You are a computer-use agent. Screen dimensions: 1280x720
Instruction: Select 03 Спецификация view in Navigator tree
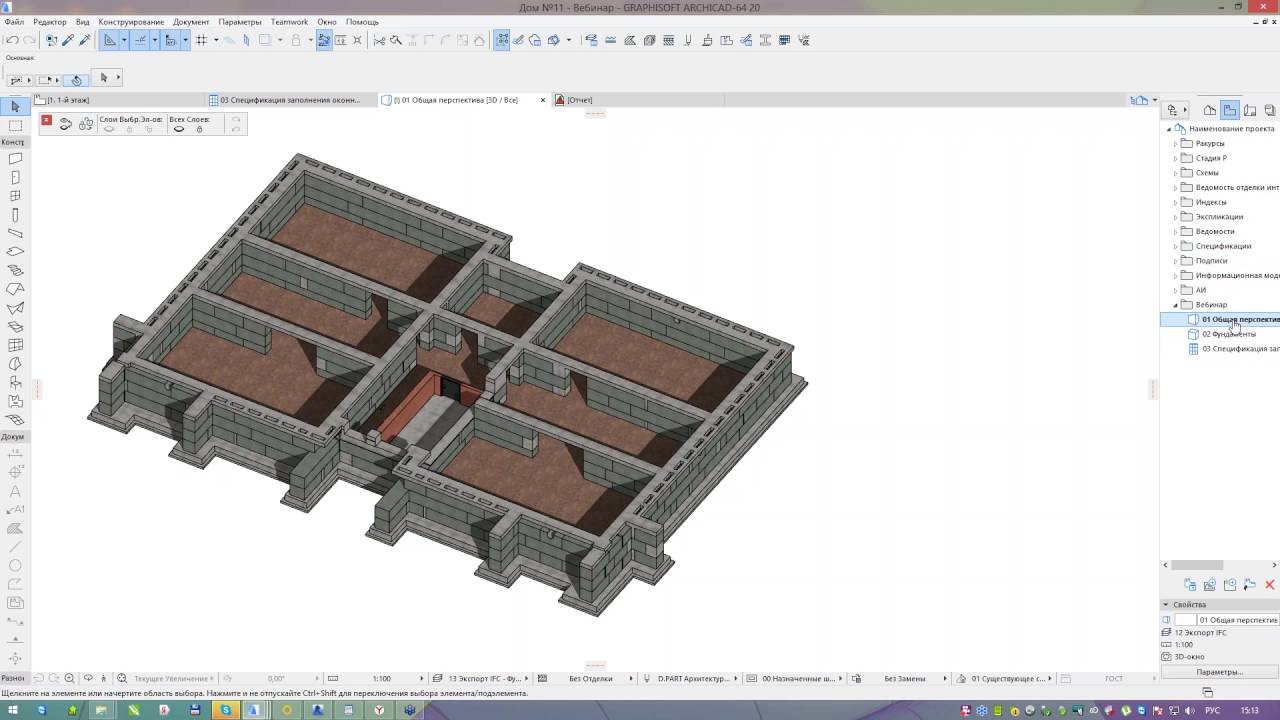[1233, 349]
